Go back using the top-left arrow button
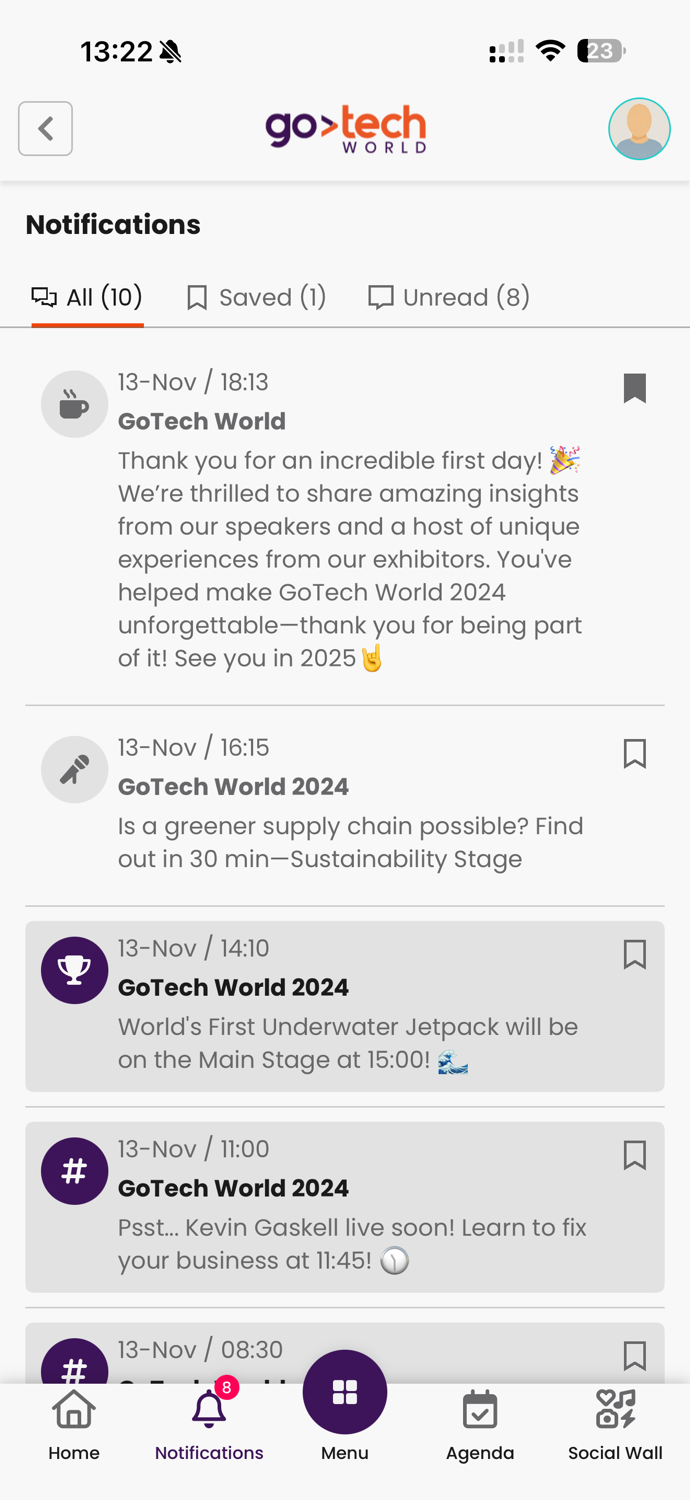 pos(45,128)
